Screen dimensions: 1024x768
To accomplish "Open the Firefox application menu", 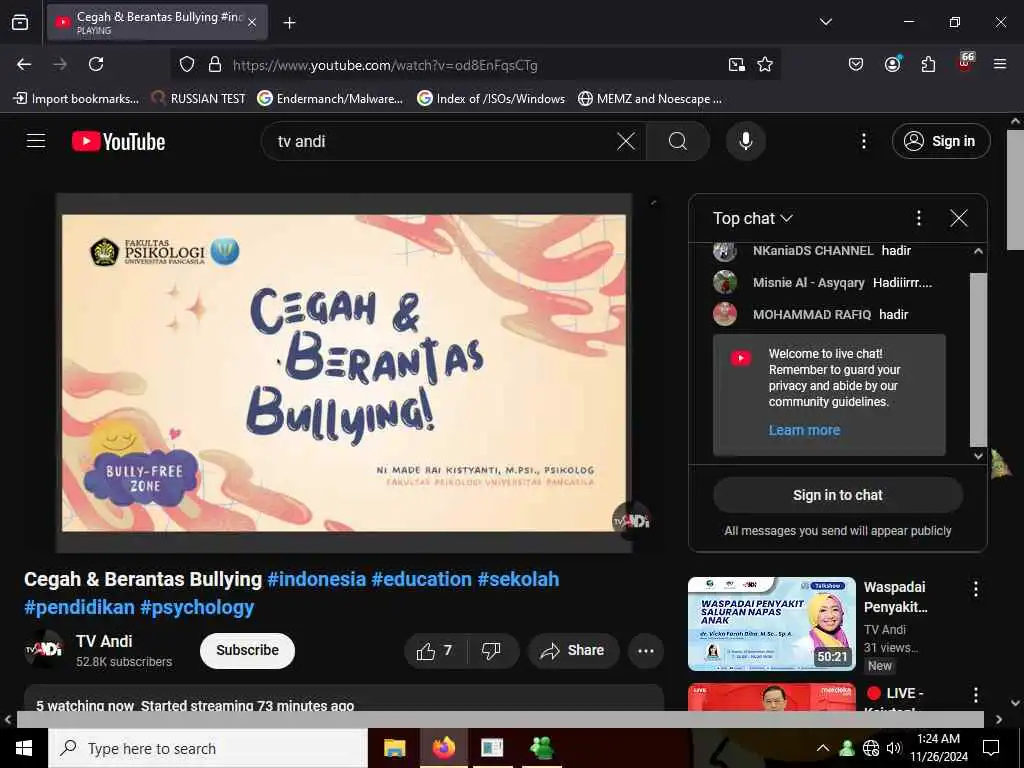I will pyautogui.click(x=1000, y=64).
